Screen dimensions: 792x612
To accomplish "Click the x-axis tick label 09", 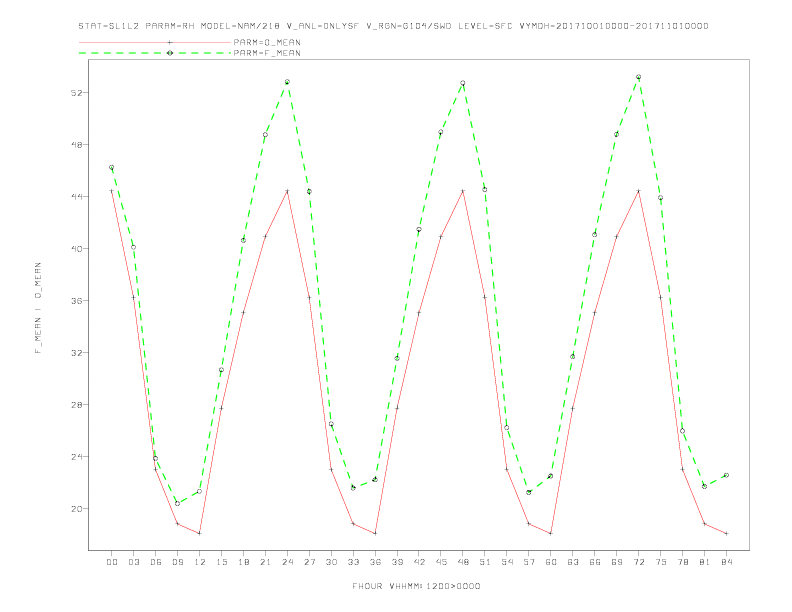I will pyautogui.click(x=177, y=562).
